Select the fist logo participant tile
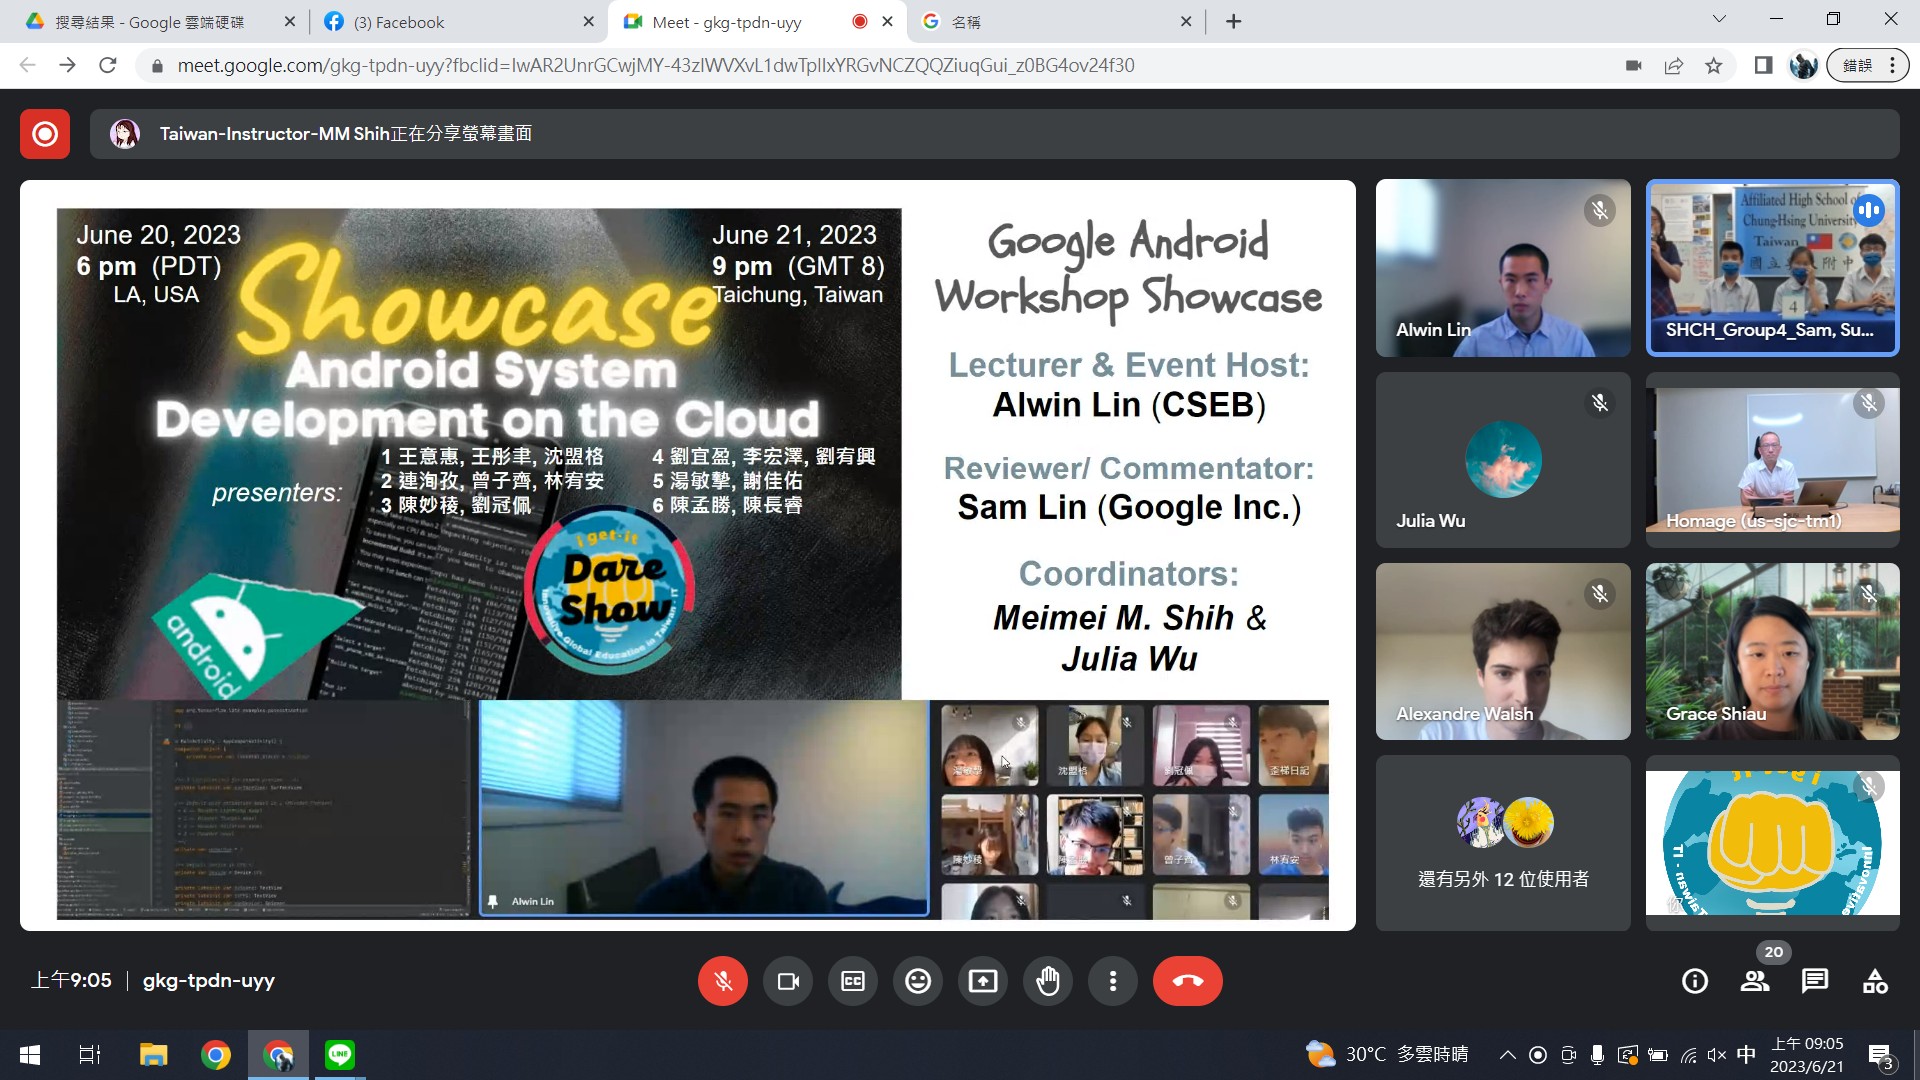Screen dimensions: 1920x1080 (1773, 843)
